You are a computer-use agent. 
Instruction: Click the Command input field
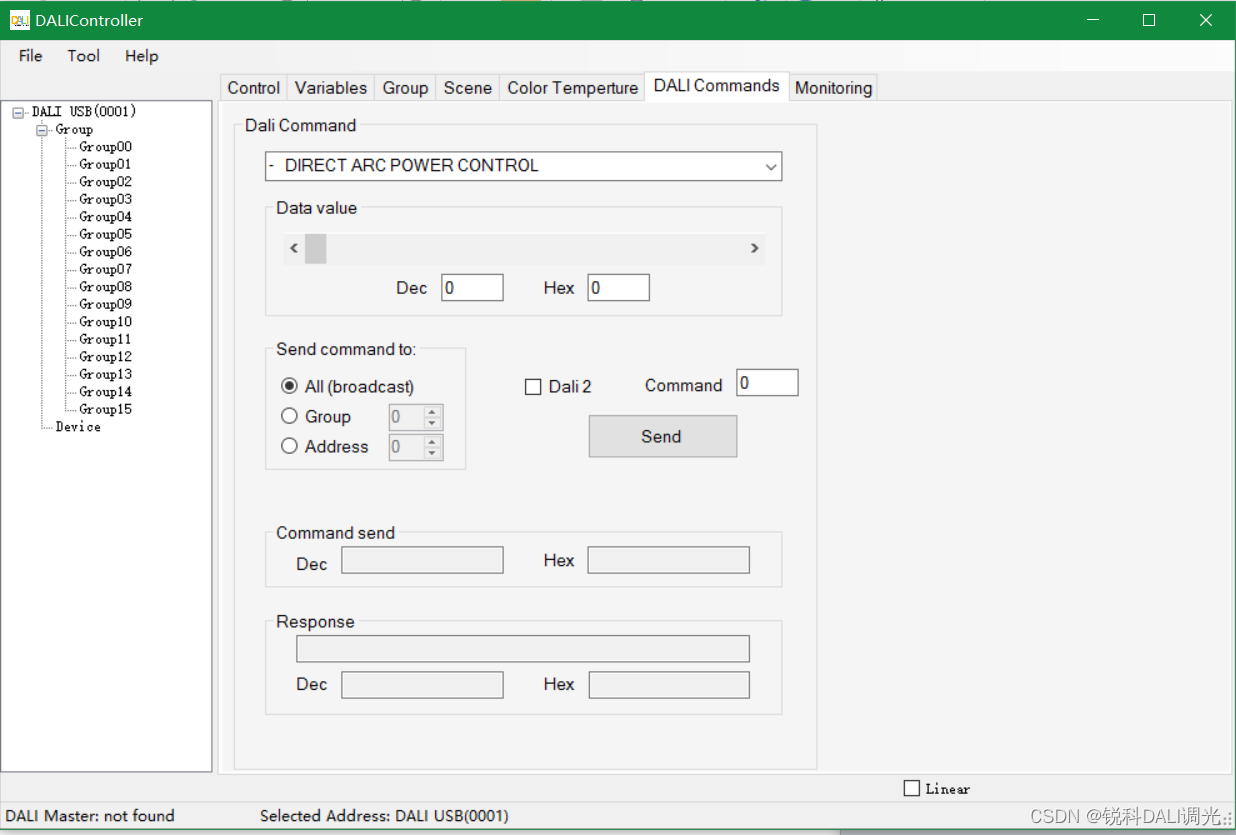tap(766, 382)
